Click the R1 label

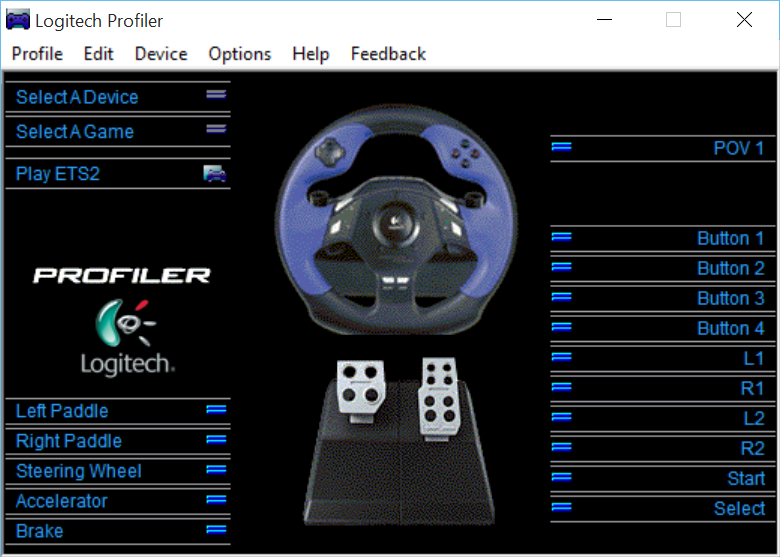pyautogui.click(x=752, y=388)
